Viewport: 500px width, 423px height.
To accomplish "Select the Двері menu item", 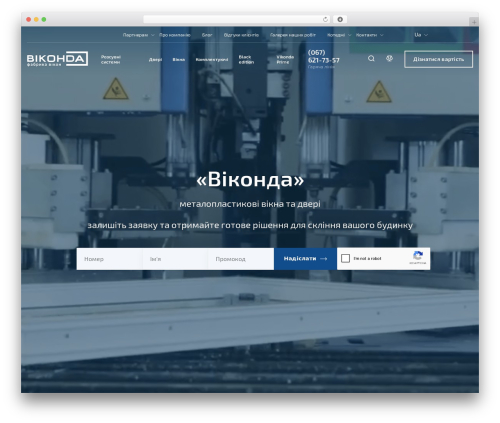I will coord(155,60).
